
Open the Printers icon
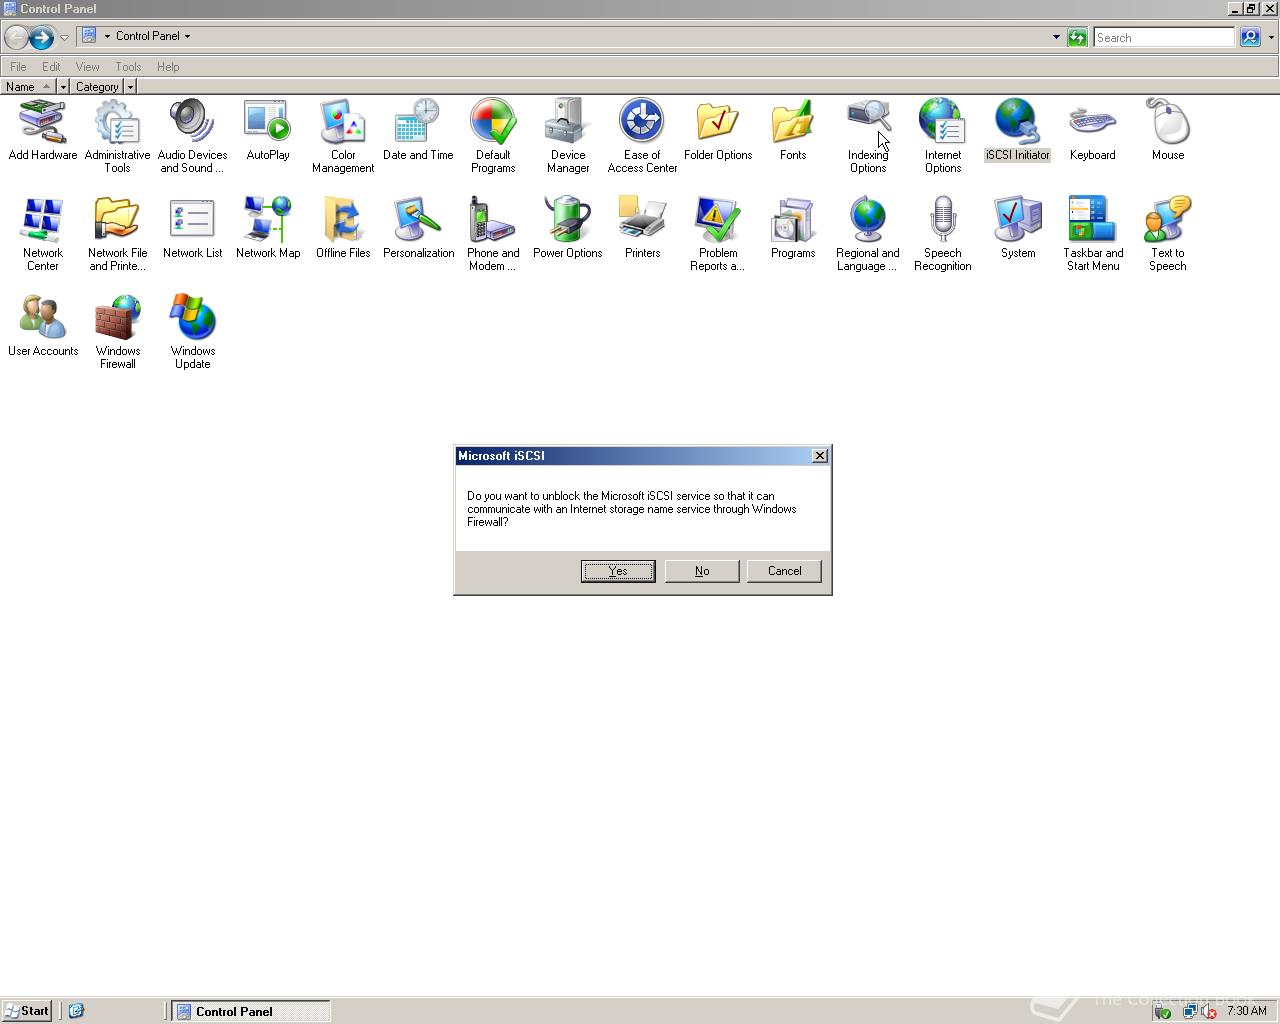(x=642, y=228)
